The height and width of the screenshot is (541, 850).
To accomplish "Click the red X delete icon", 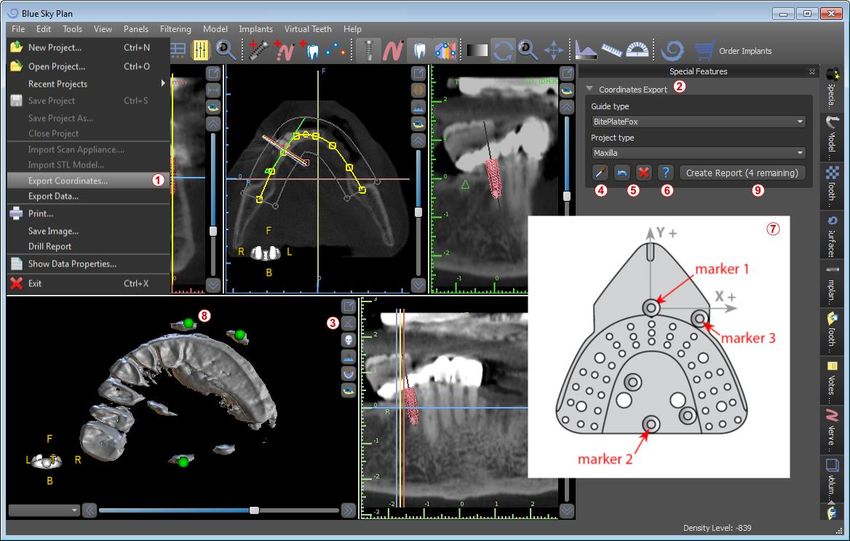I will coord(643,172).
